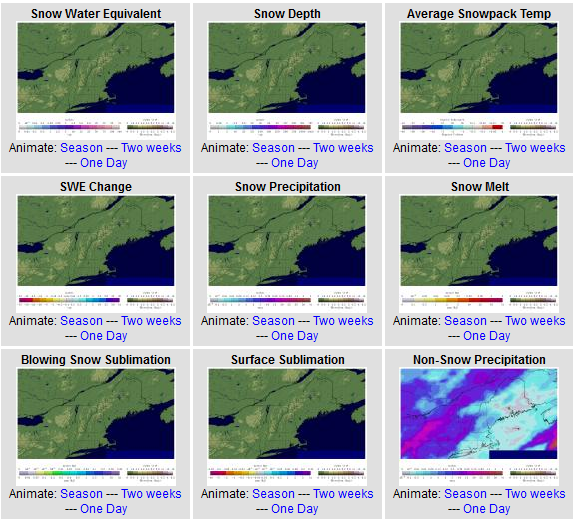Click the Average Snowpack Temp color legend
574x520 pixels.
(x=452, y=127)
